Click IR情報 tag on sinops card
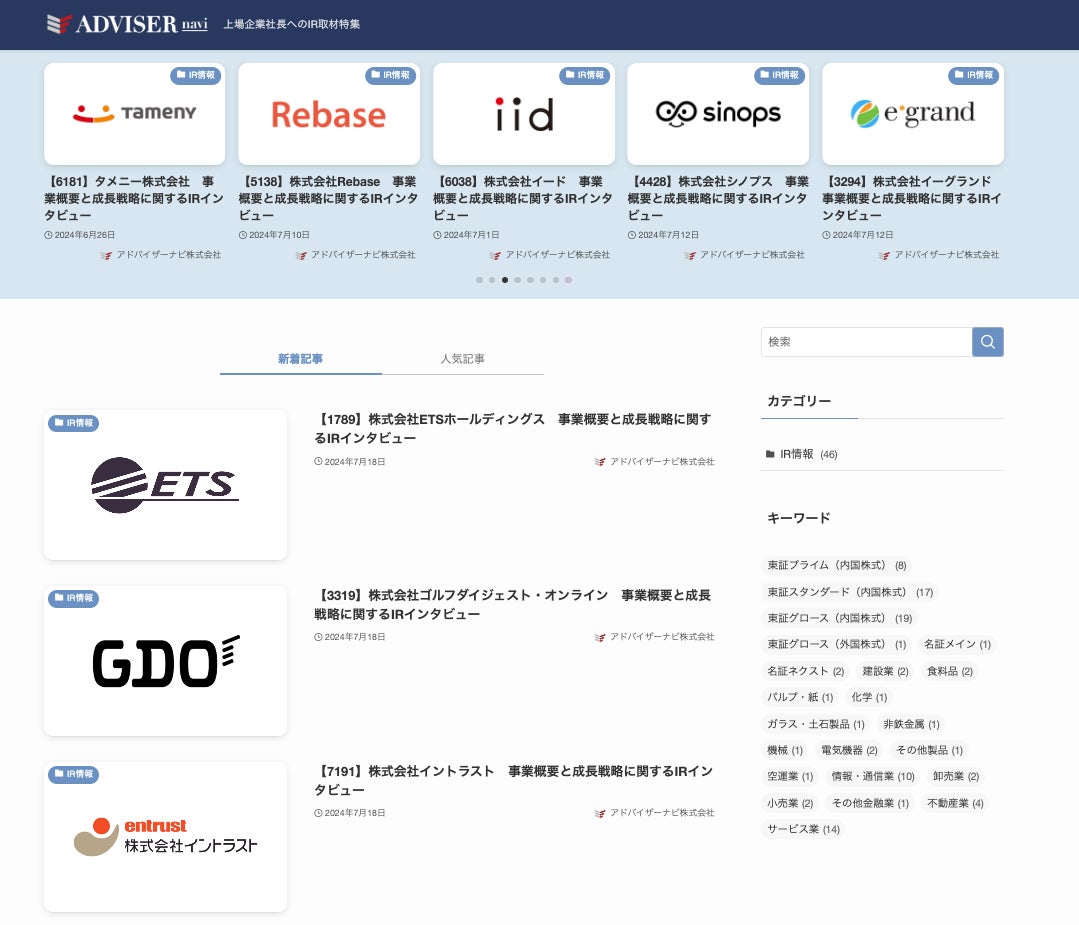The width and height of the screenshot is (1079, 925). point(779,75)
